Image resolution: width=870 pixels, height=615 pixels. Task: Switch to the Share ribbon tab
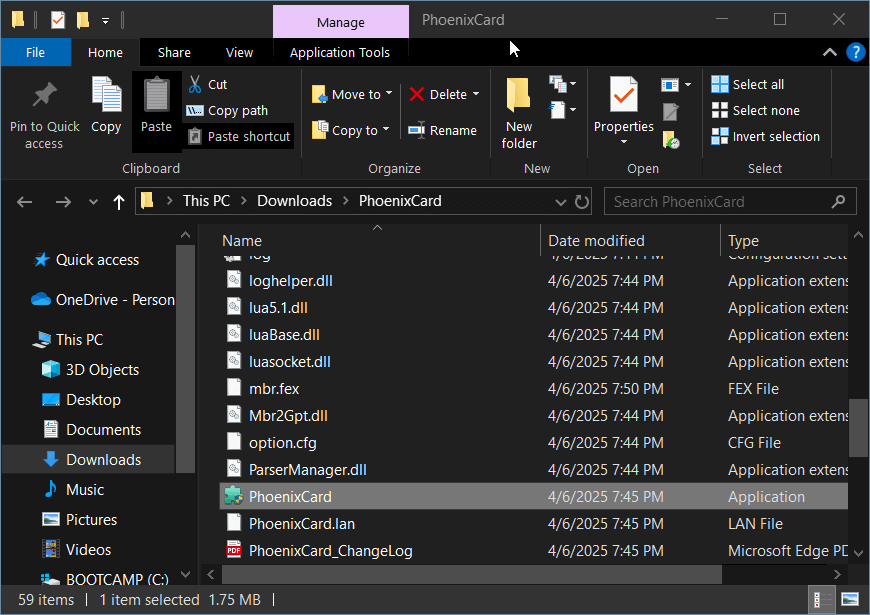(174, 52)
